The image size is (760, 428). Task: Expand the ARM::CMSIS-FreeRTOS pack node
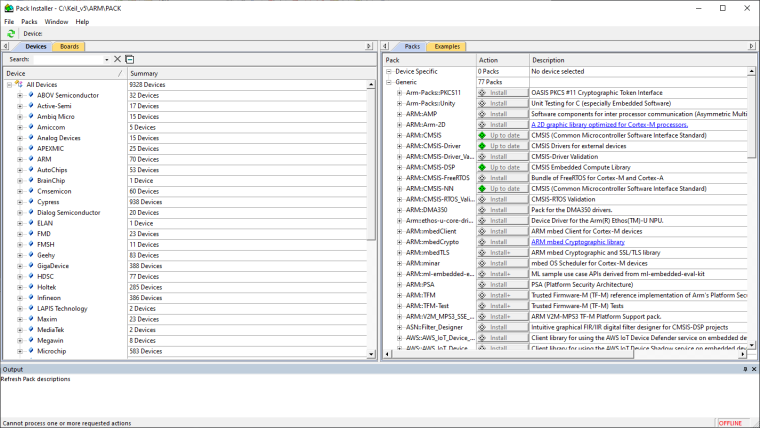(399, 178)
